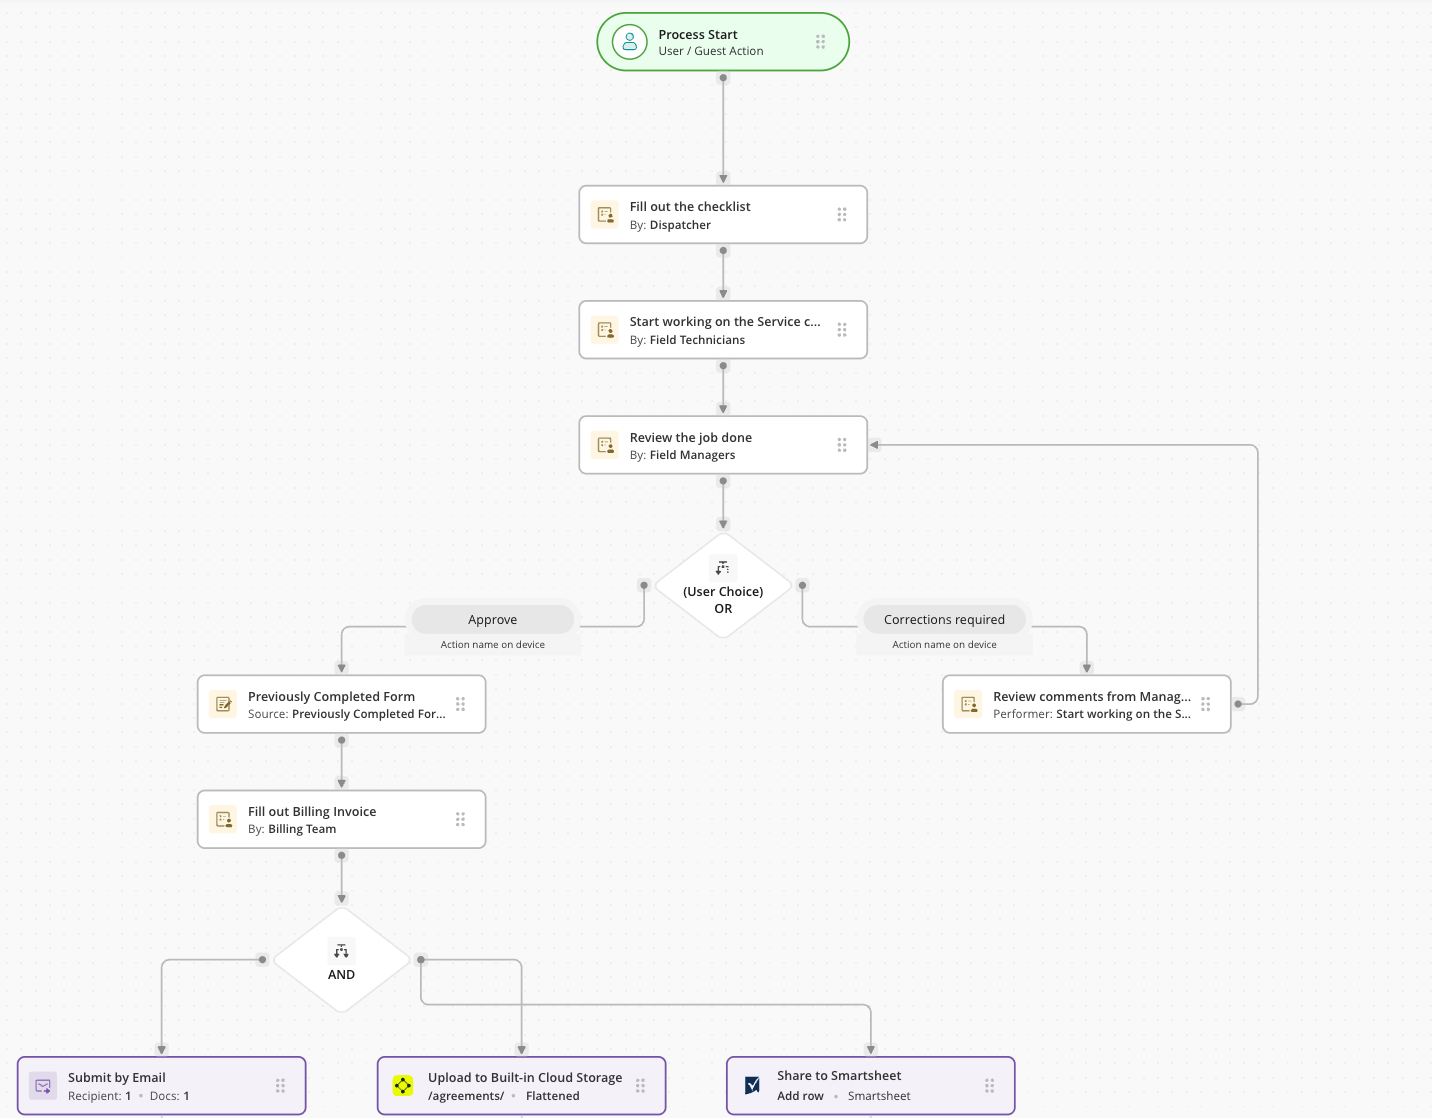The image size is (1432, 1118).
Task: Click the Previously Completed Form document icon
Action: click(x=223, y=704)
